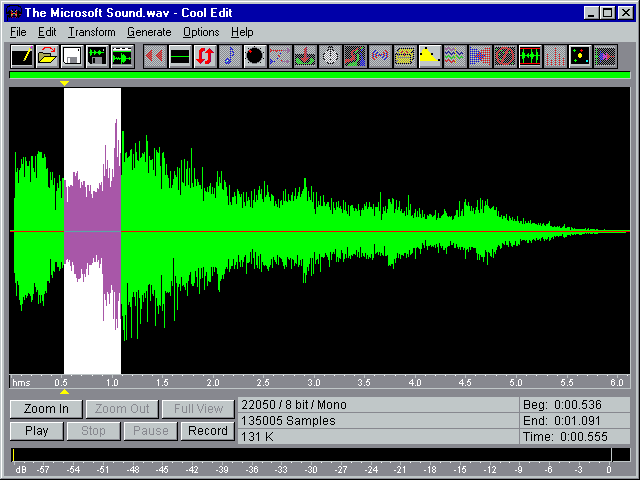Play the audio with Play button
Image resolution: width=640 pixels, height=480 pixels.
(x=37, y=431)
